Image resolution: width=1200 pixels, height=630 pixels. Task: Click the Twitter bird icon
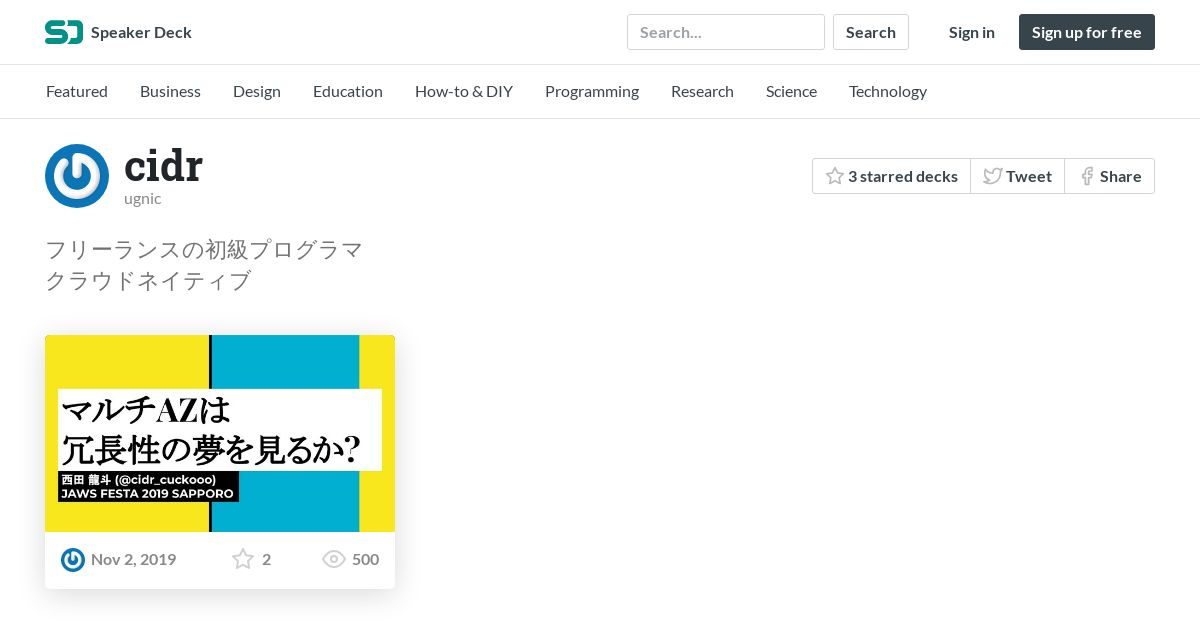coord(992,176)
